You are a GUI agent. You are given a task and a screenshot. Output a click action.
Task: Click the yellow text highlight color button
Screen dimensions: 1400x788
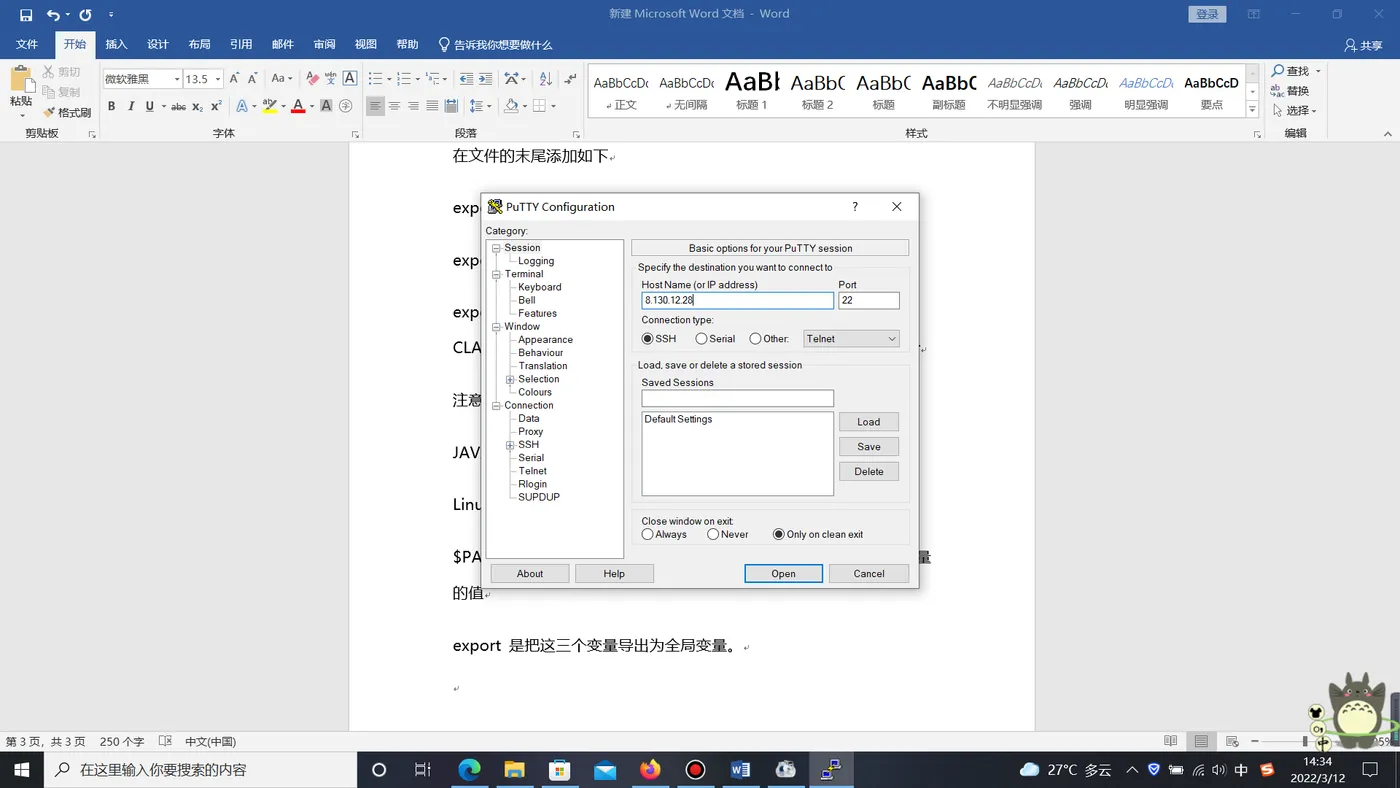(269, 106)
